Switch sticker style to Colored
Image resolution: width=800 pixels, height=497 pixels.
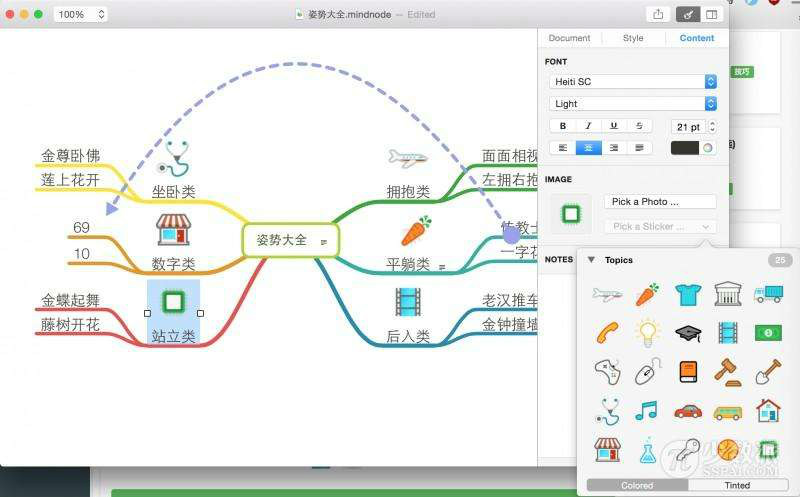[637, 485]
